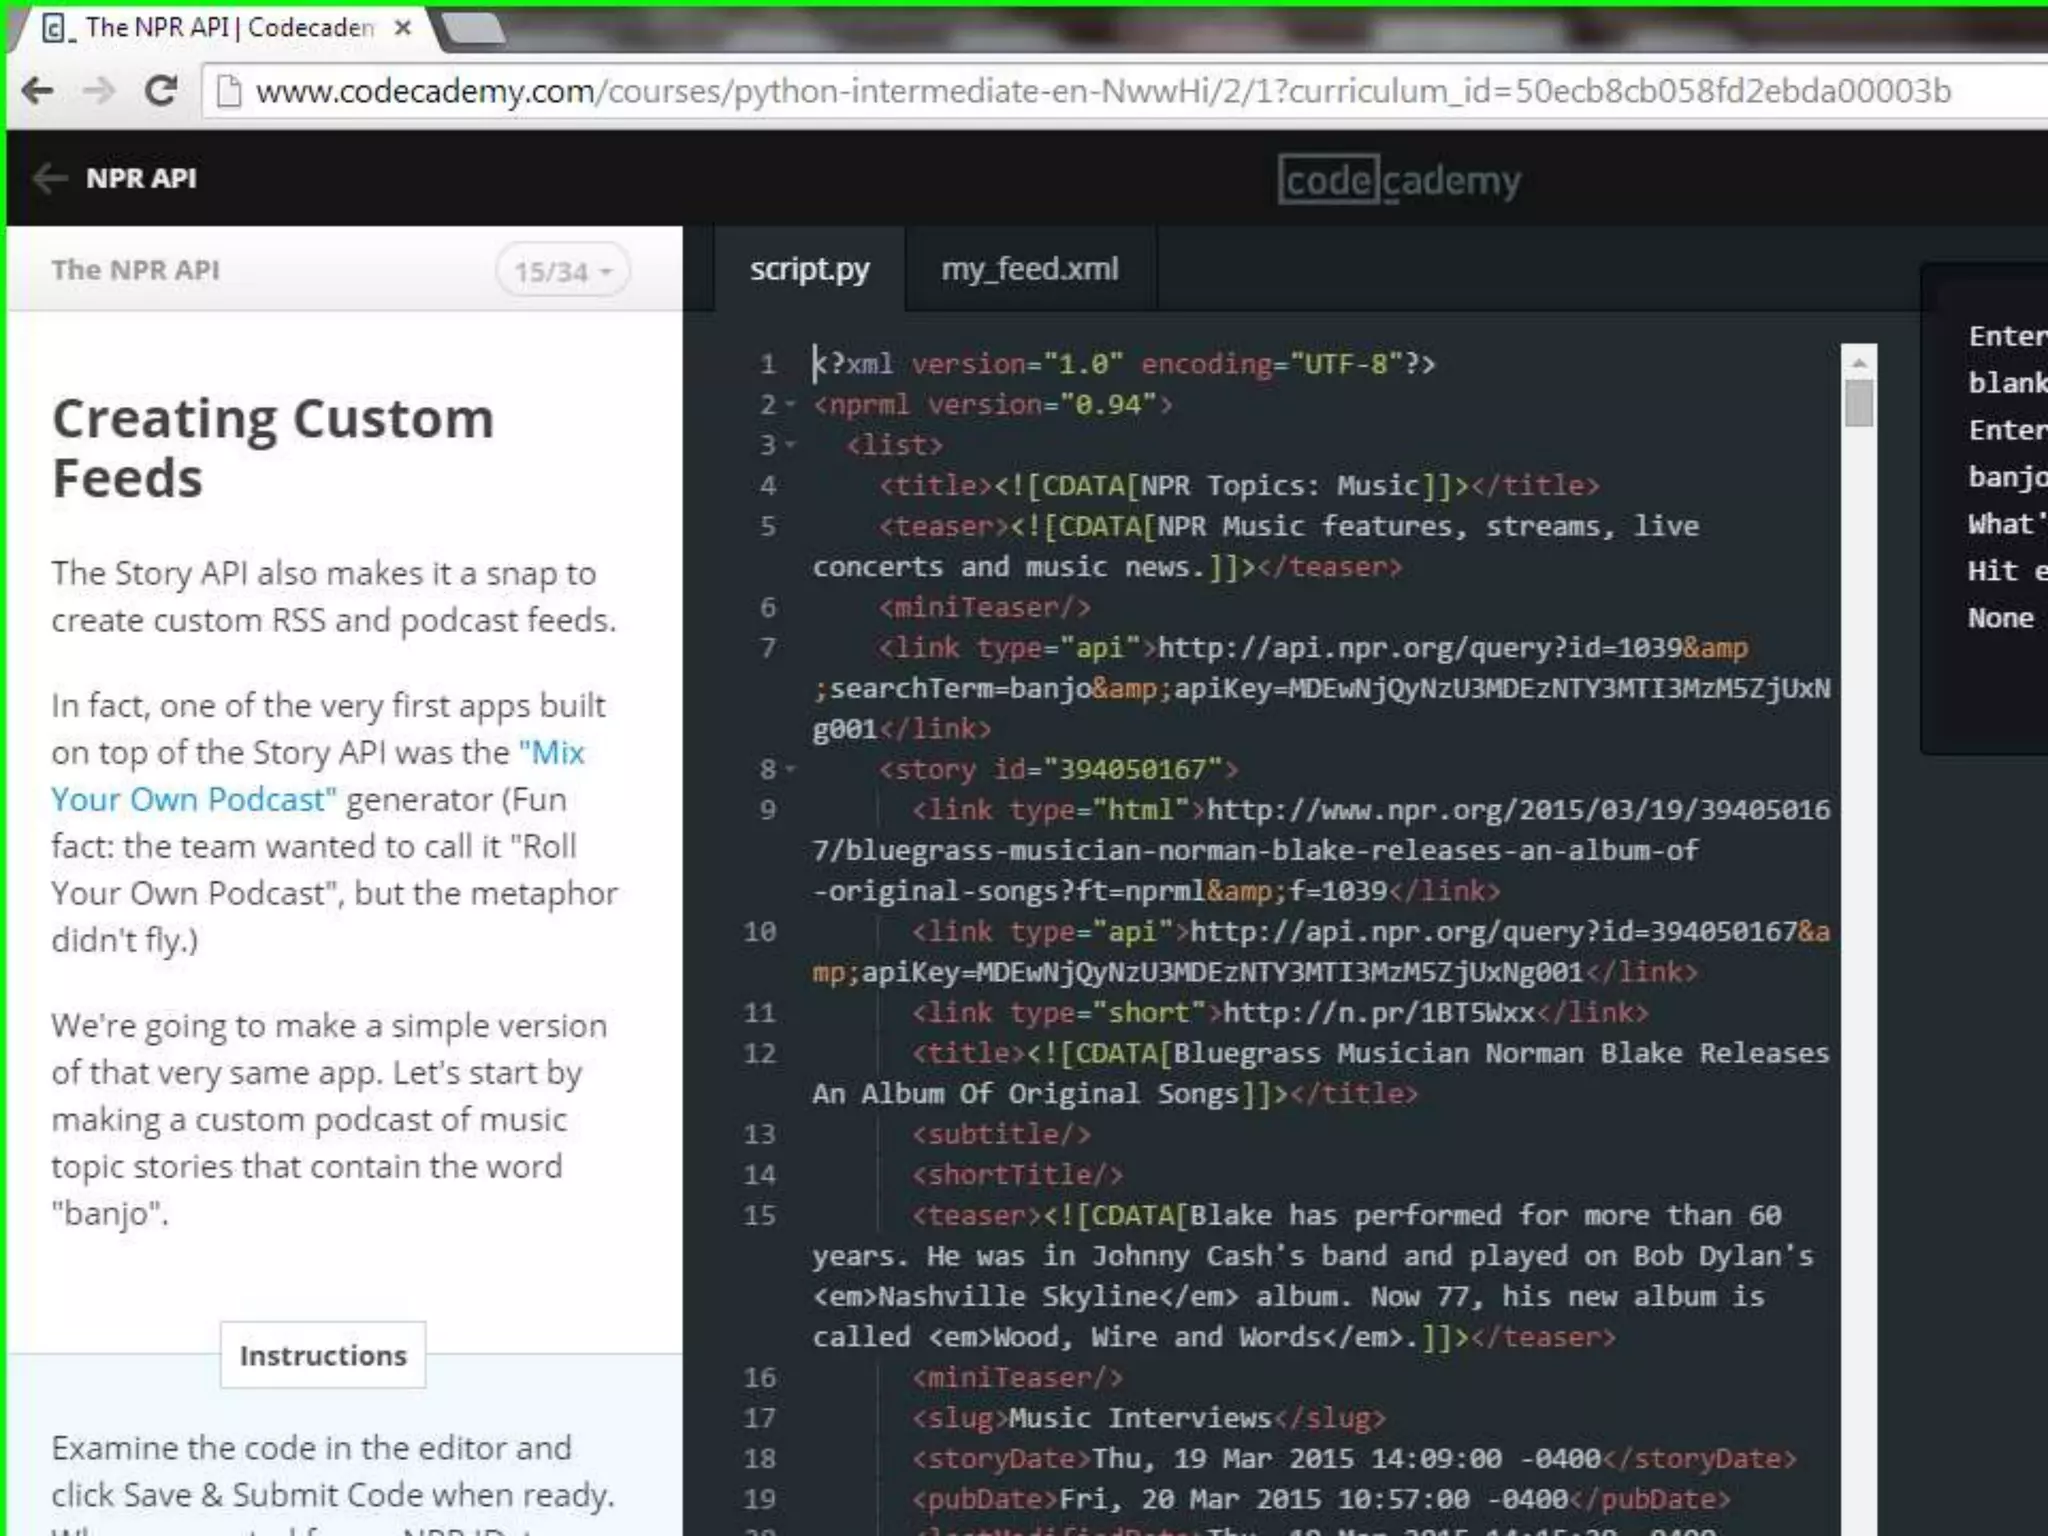Click the browser Forward arrow
The image size is (2048, 1536).
(x=99, y=91)
